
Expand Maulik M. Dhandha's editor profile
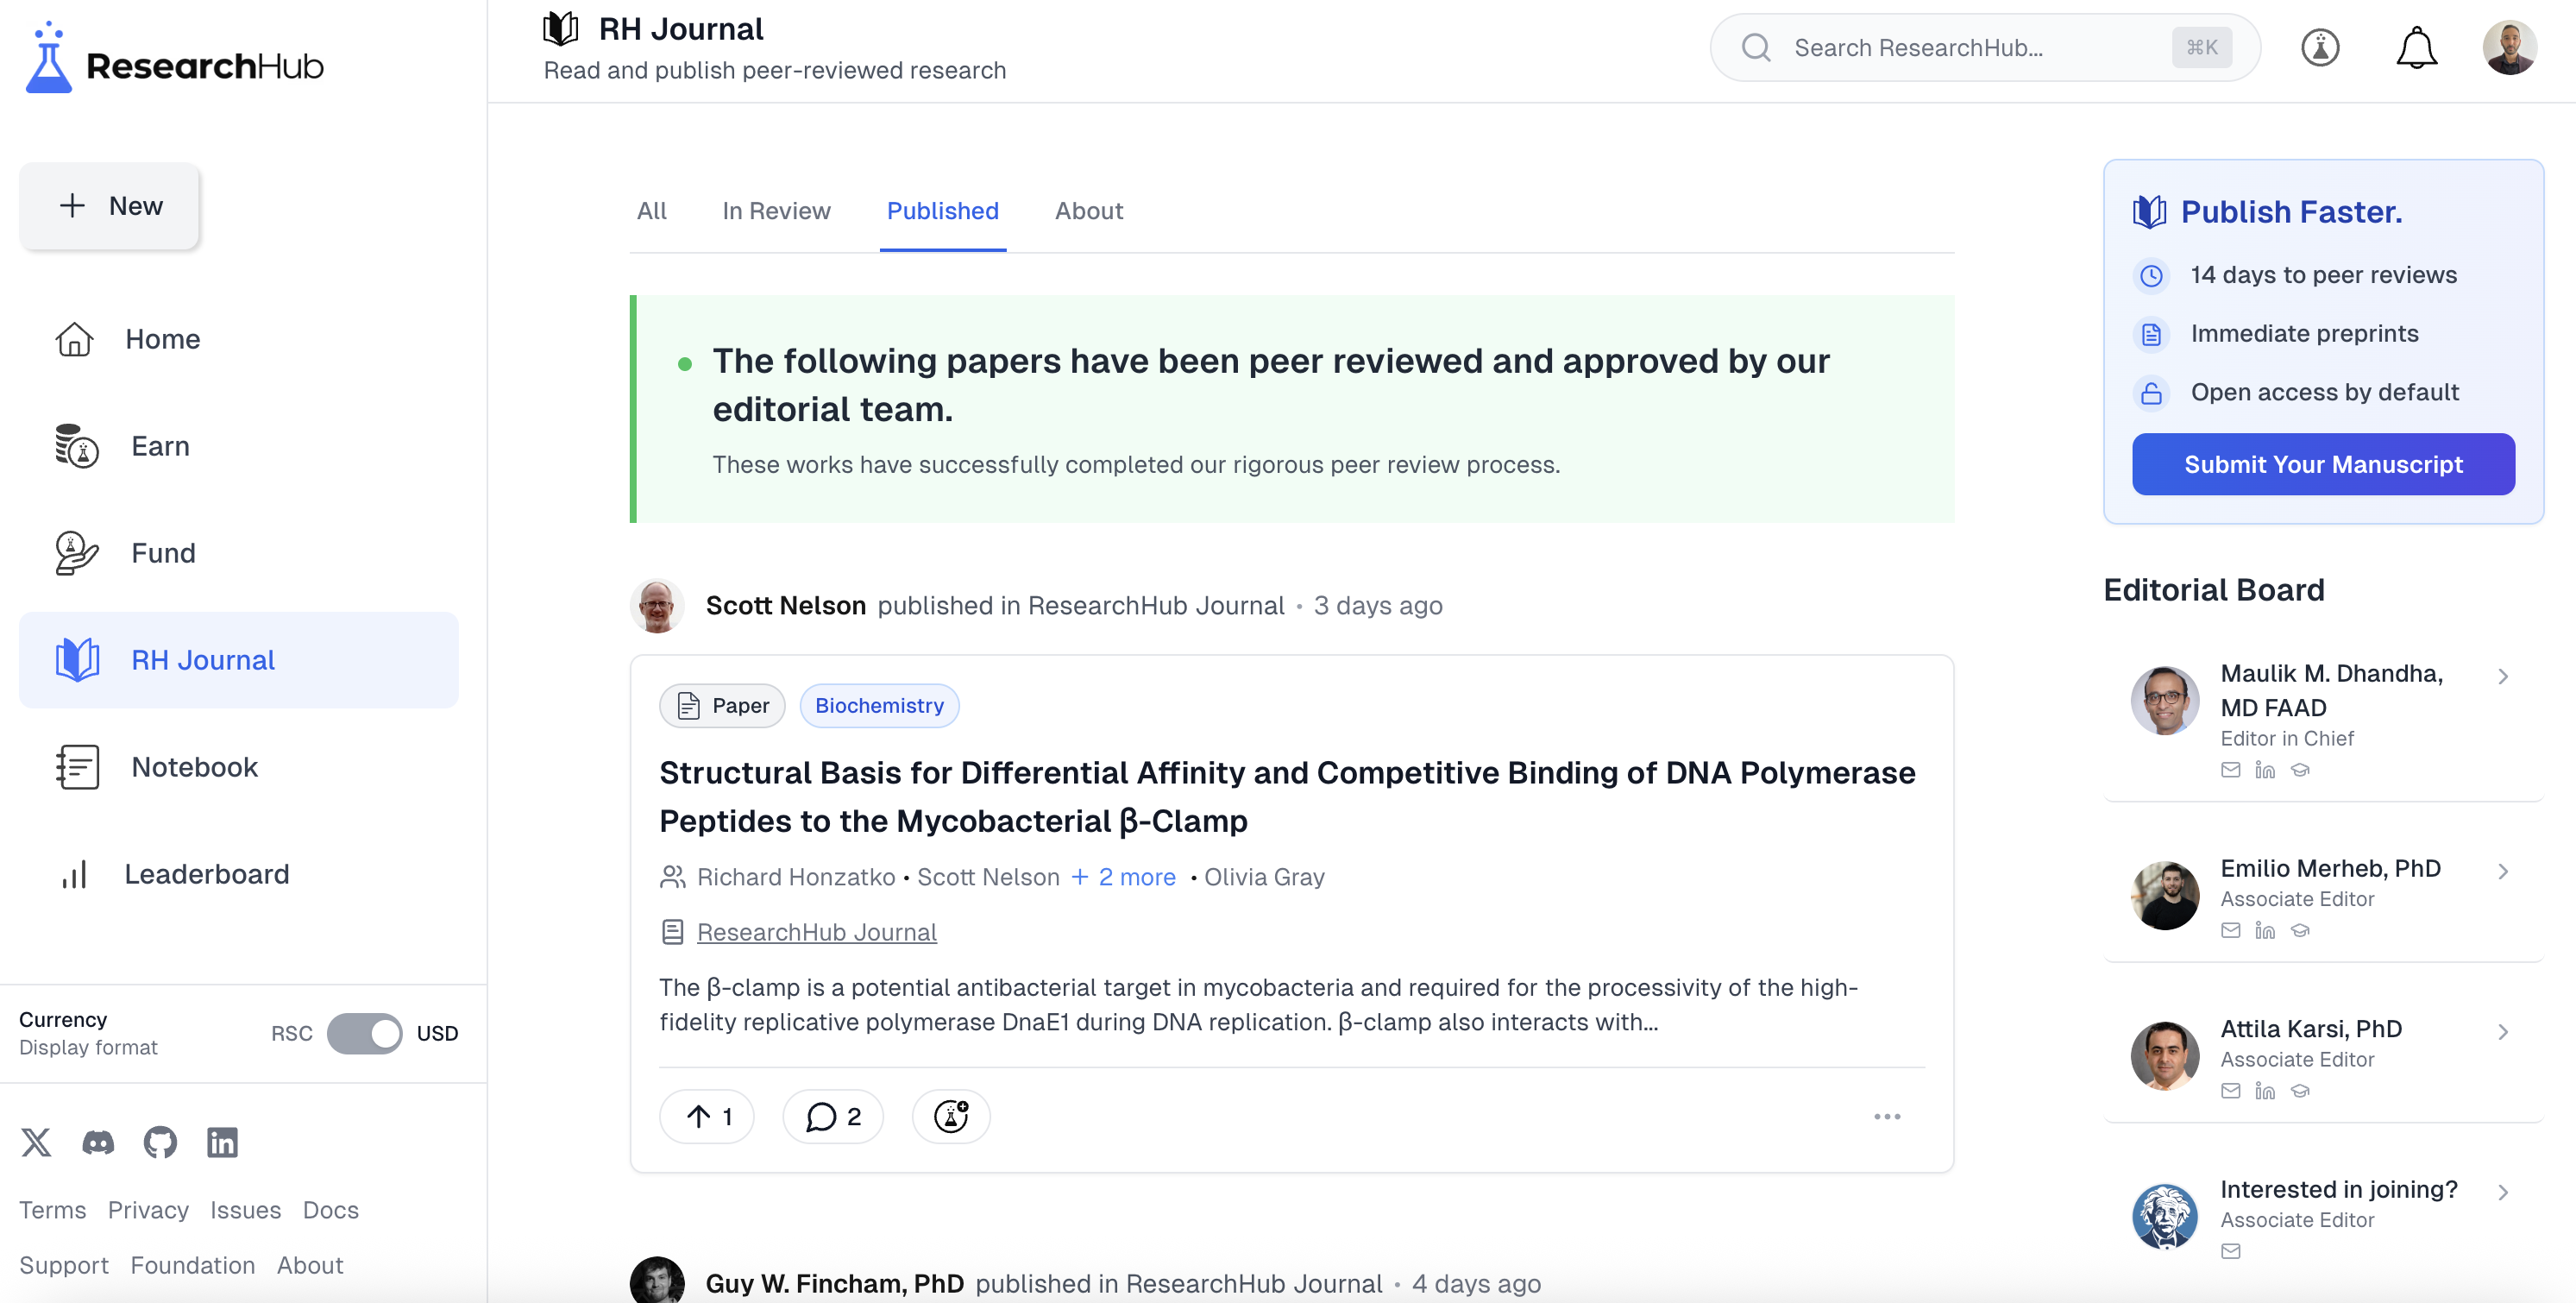2502,677
